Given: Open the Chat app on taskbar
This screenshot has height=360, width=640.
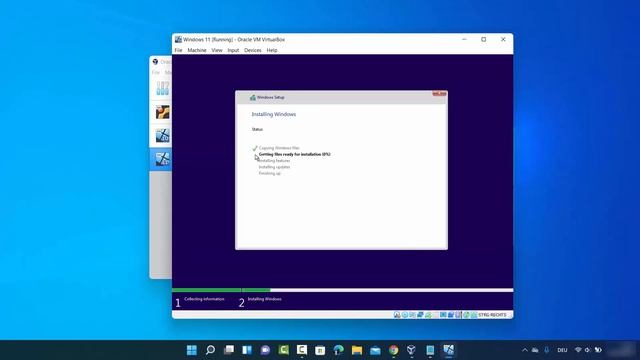Looking at the screenshot, I should click(265, 350).
